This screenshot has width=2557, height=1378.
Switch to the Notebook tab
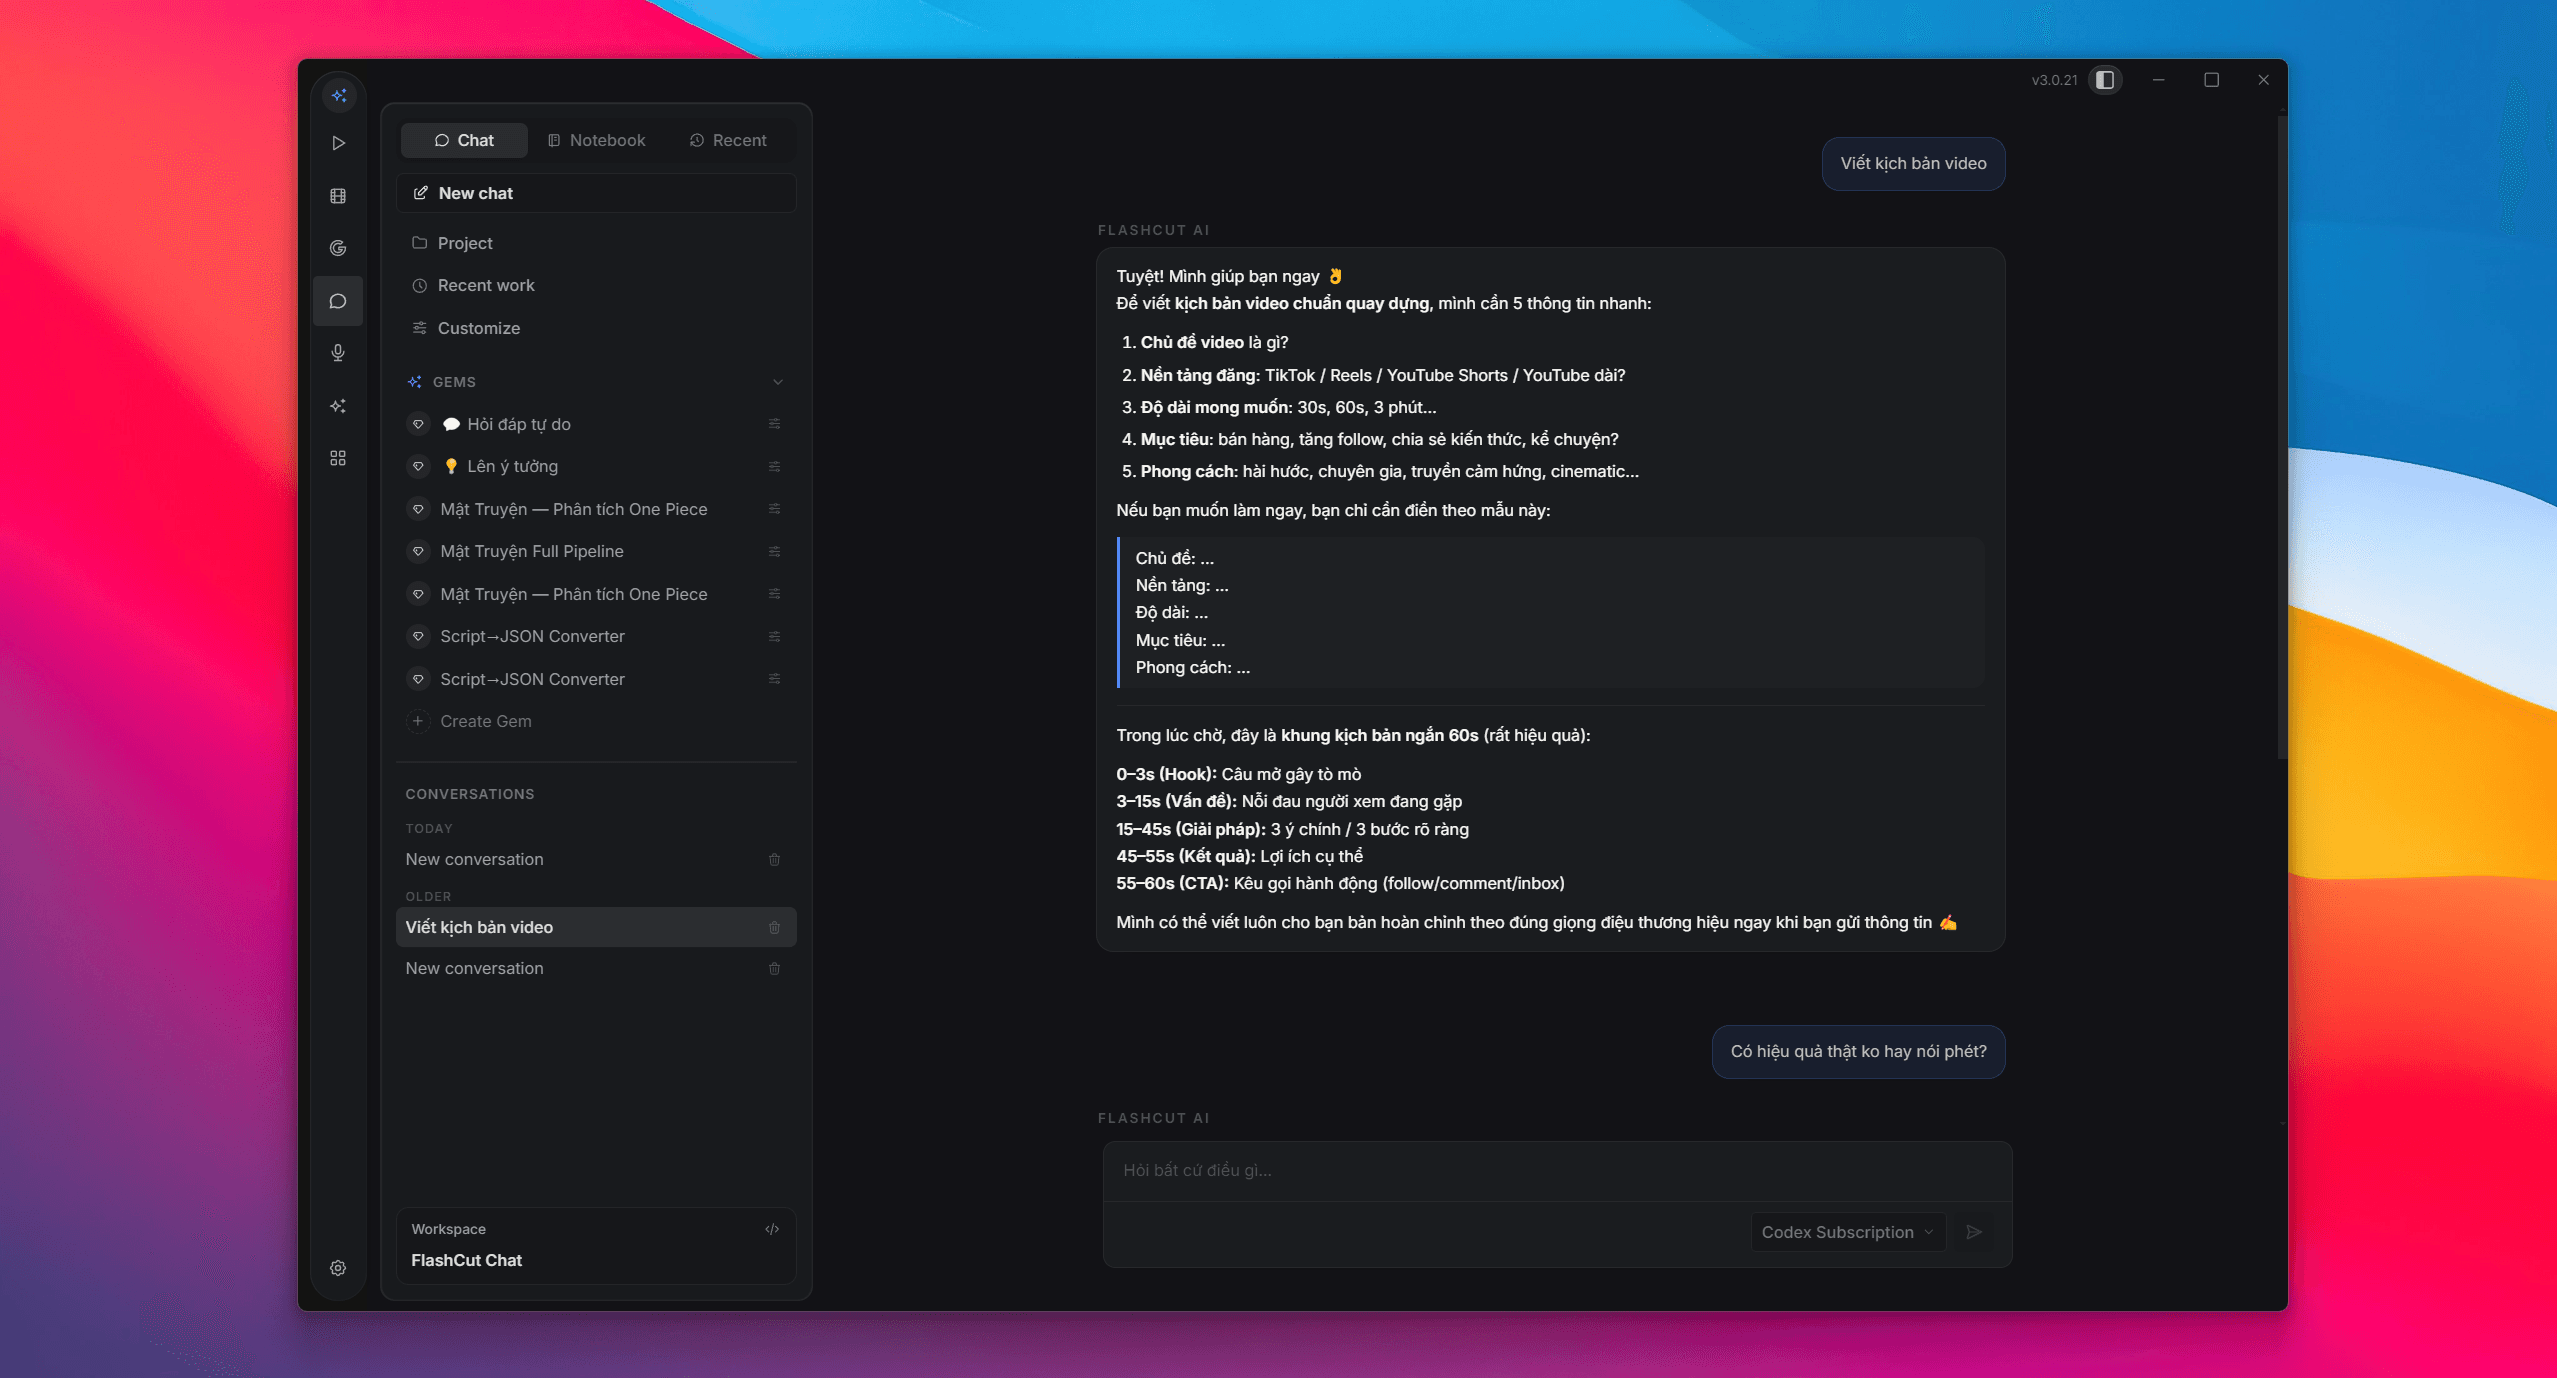(x=597, y=140)
